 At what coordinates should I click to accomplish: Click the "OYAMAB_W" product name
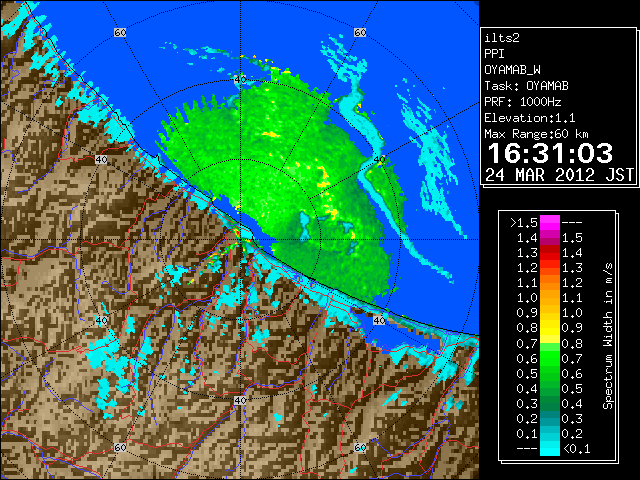click(x=512, y=70)
